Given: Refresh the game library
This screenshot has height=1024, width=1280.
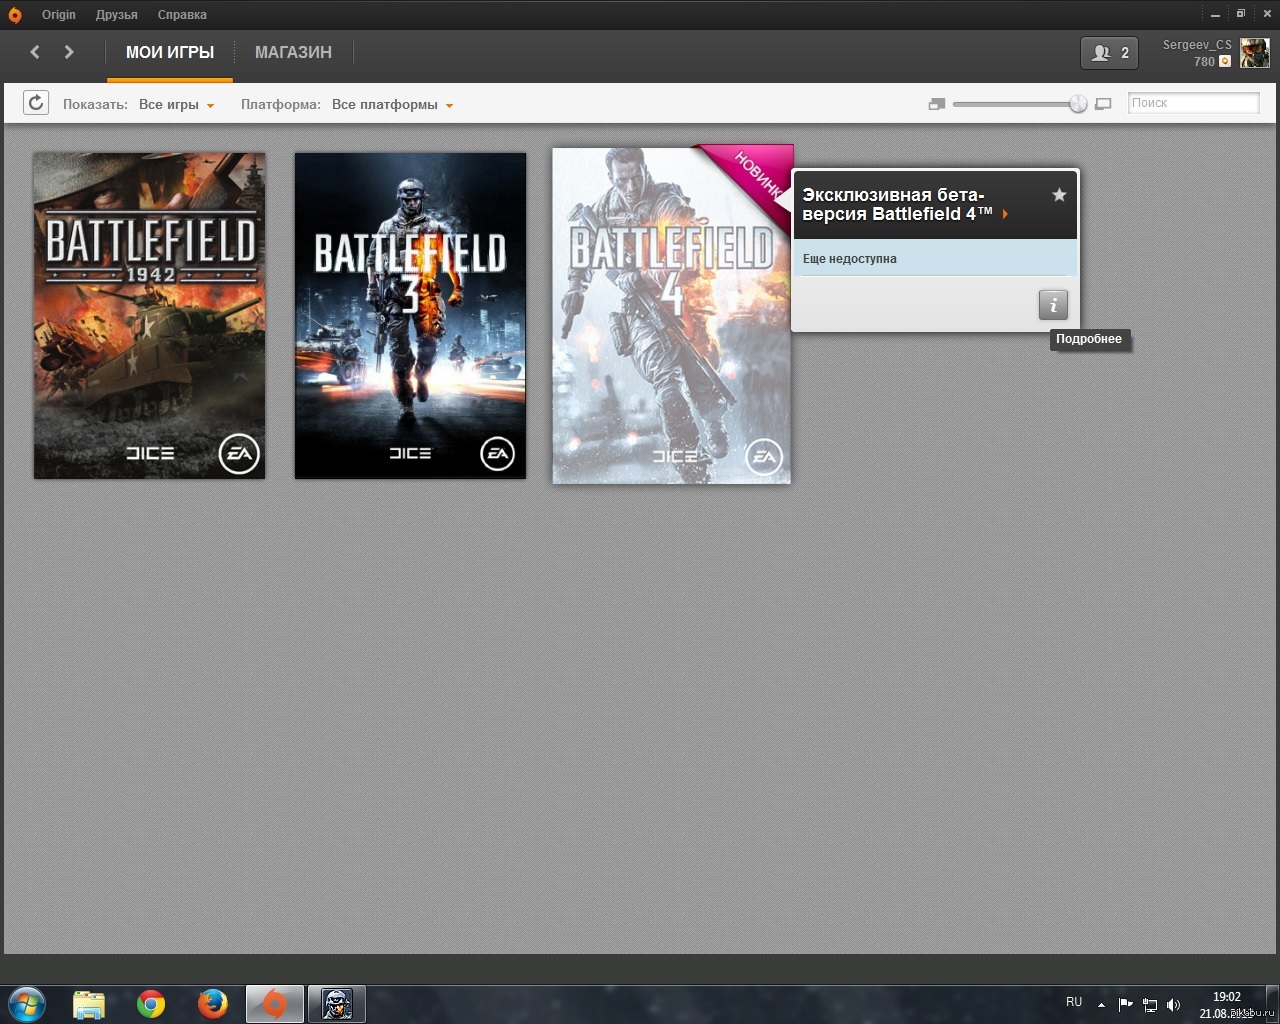Looking at the screenshot, I should [36, 103].
